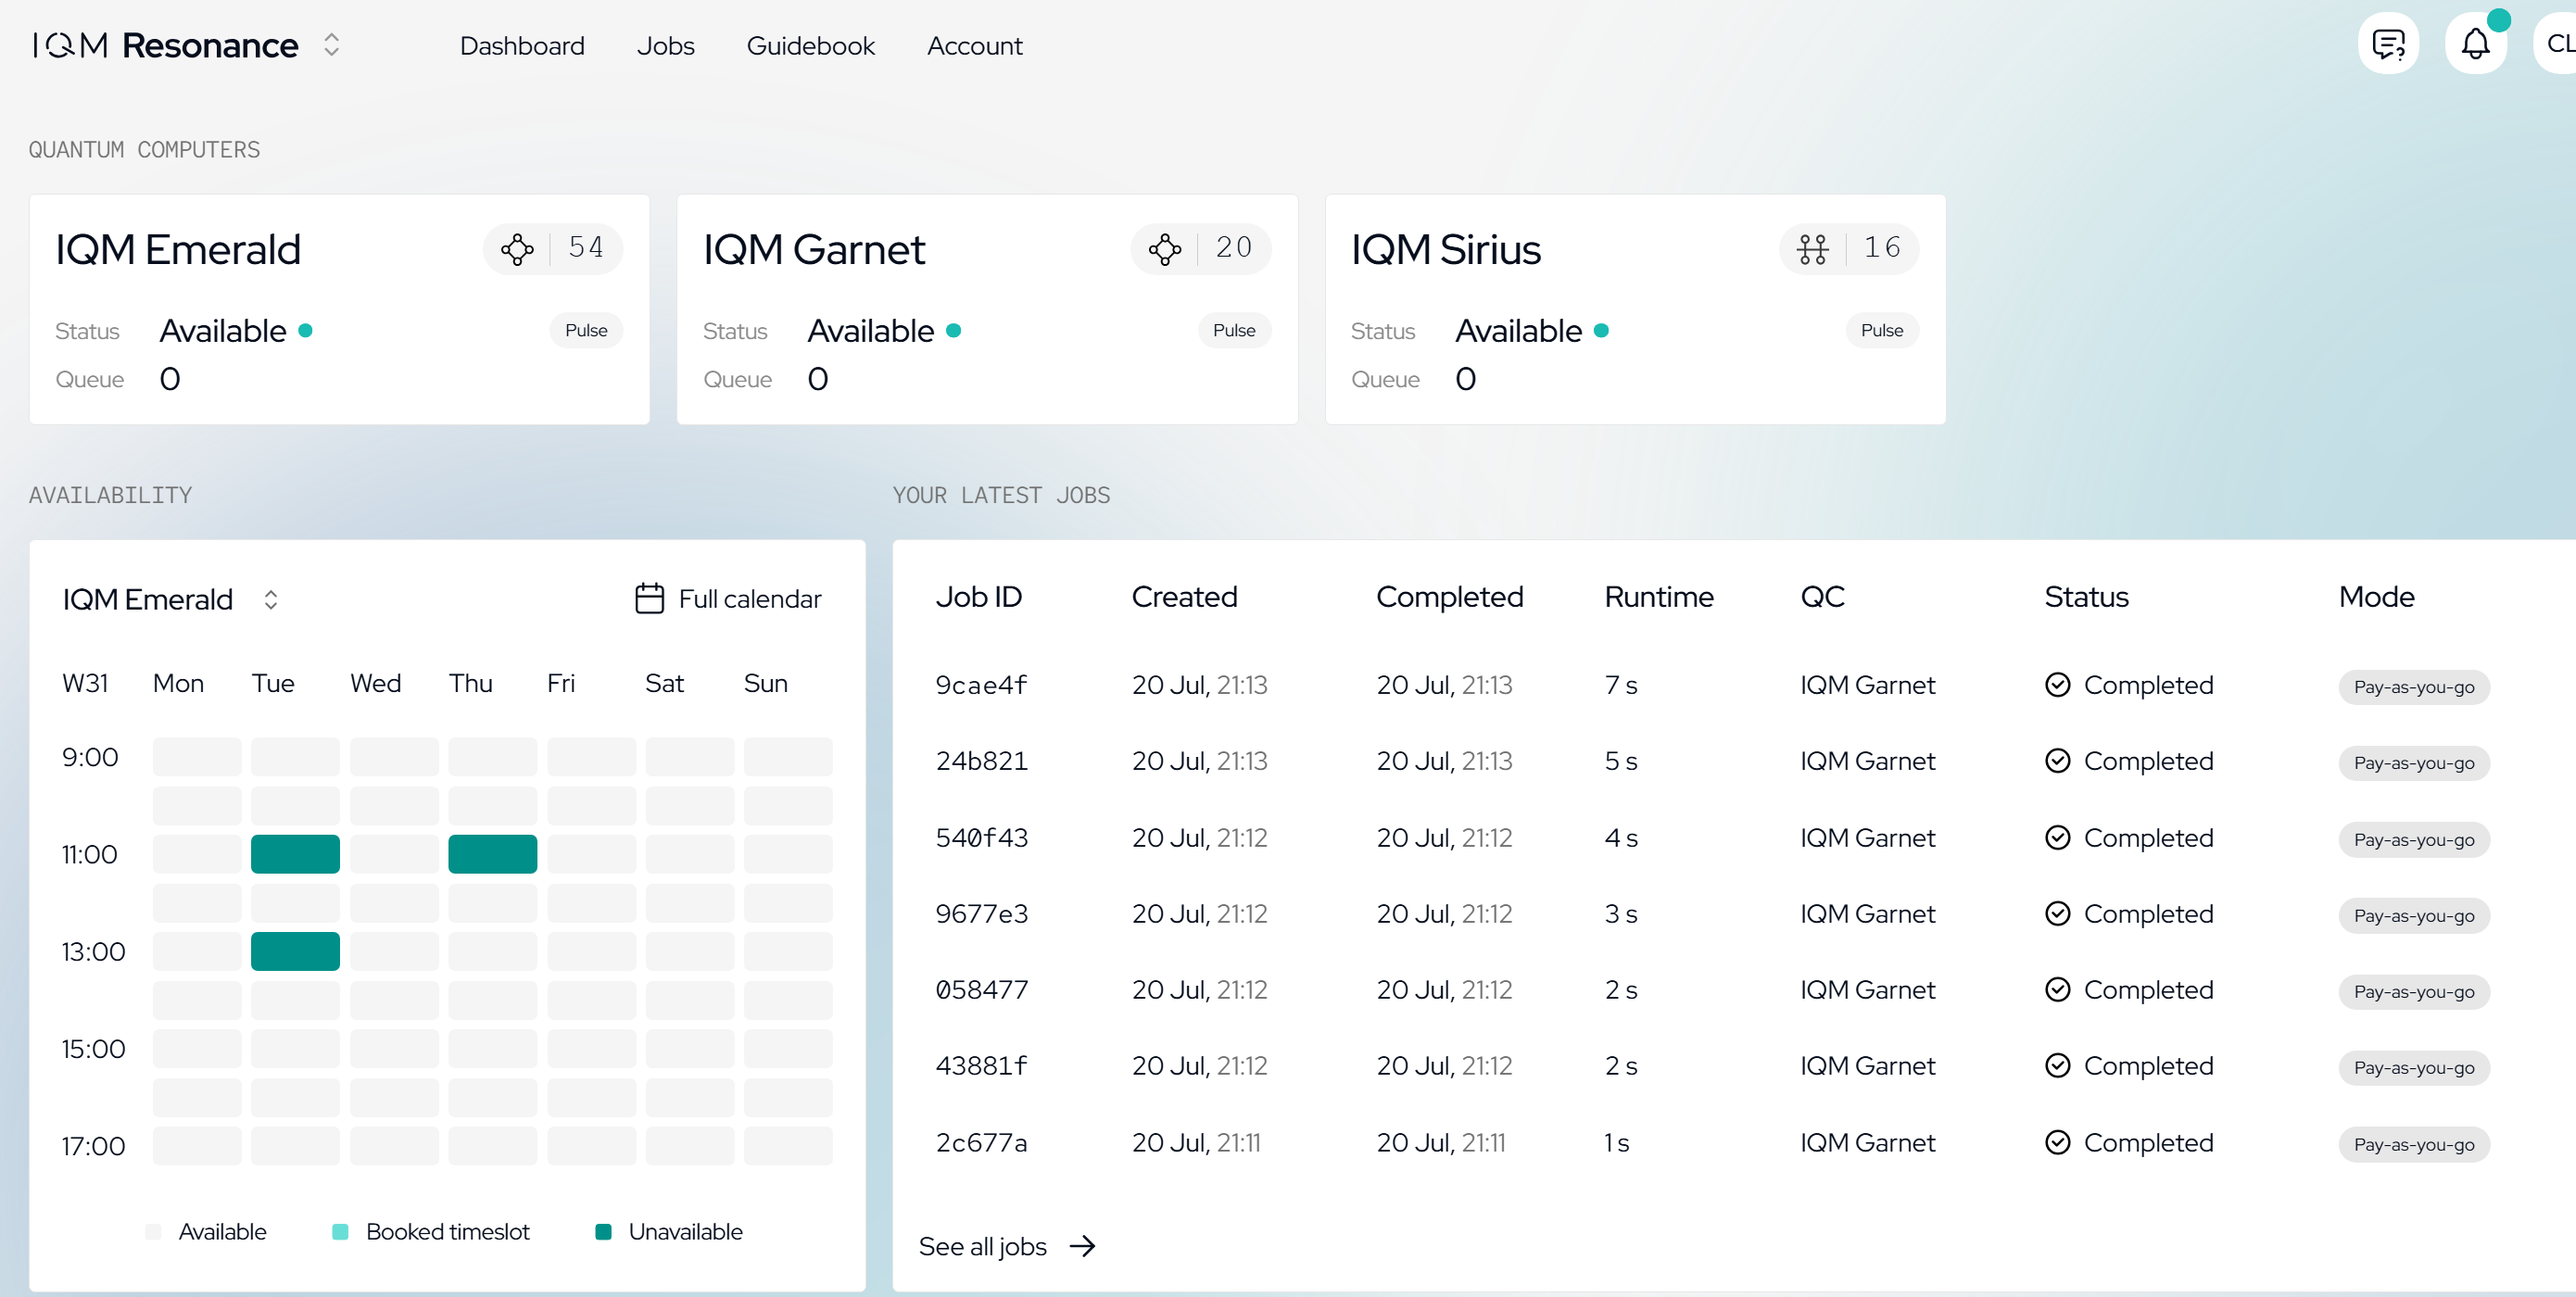Expand the IQM Emerald availability selector
The height and width of the screenshot is (1297, 2576).
[270, 599]
